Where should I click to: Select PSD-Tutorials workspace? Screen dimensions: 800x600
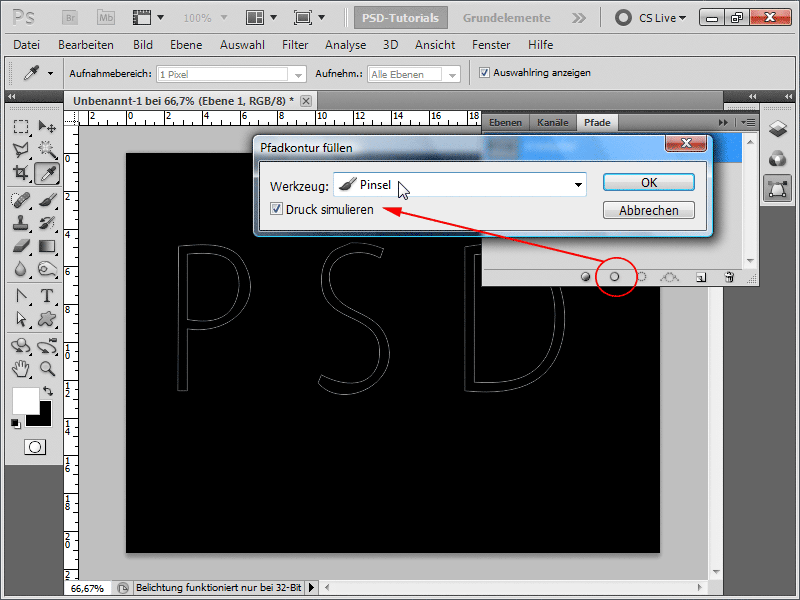[x=401, y=18]
